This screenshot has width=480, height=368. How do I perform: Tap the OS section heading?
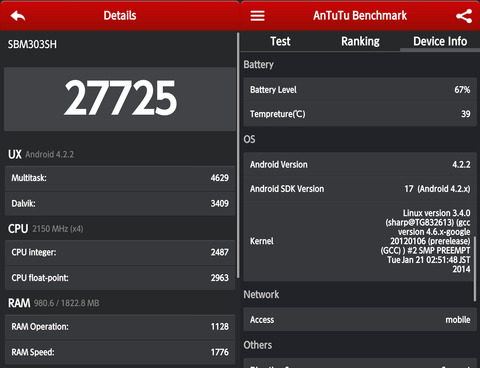tap(249, 139)
